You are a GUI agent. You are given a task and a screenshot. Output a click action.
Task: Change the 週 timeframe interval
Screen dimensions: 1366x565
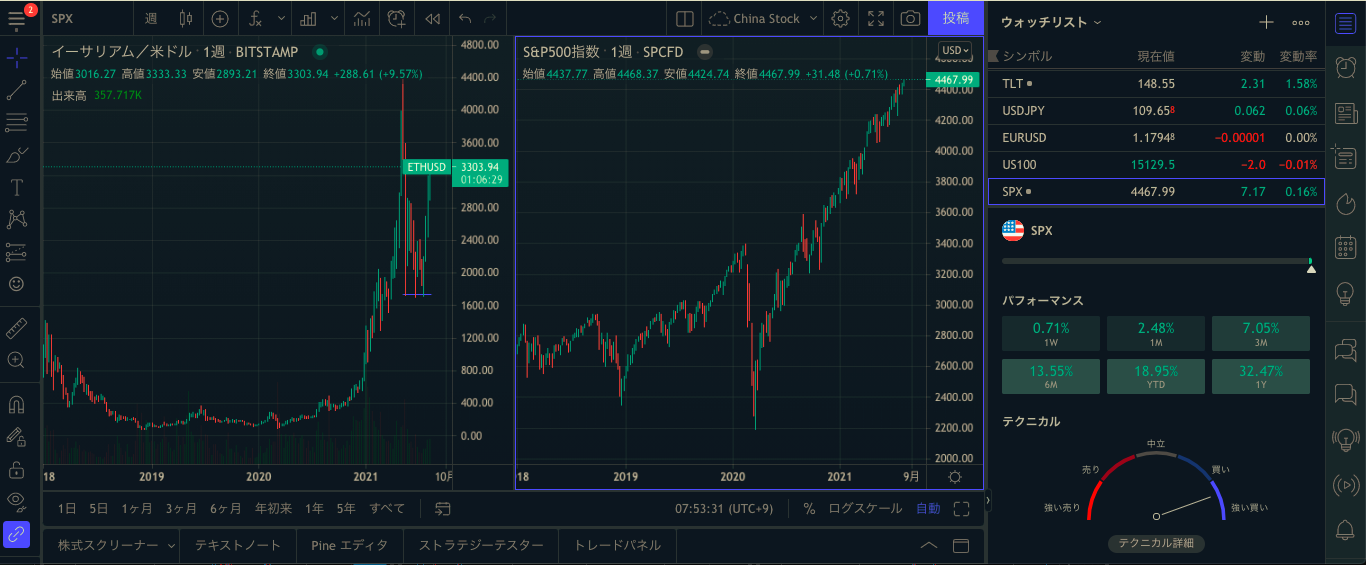(150, 18)
